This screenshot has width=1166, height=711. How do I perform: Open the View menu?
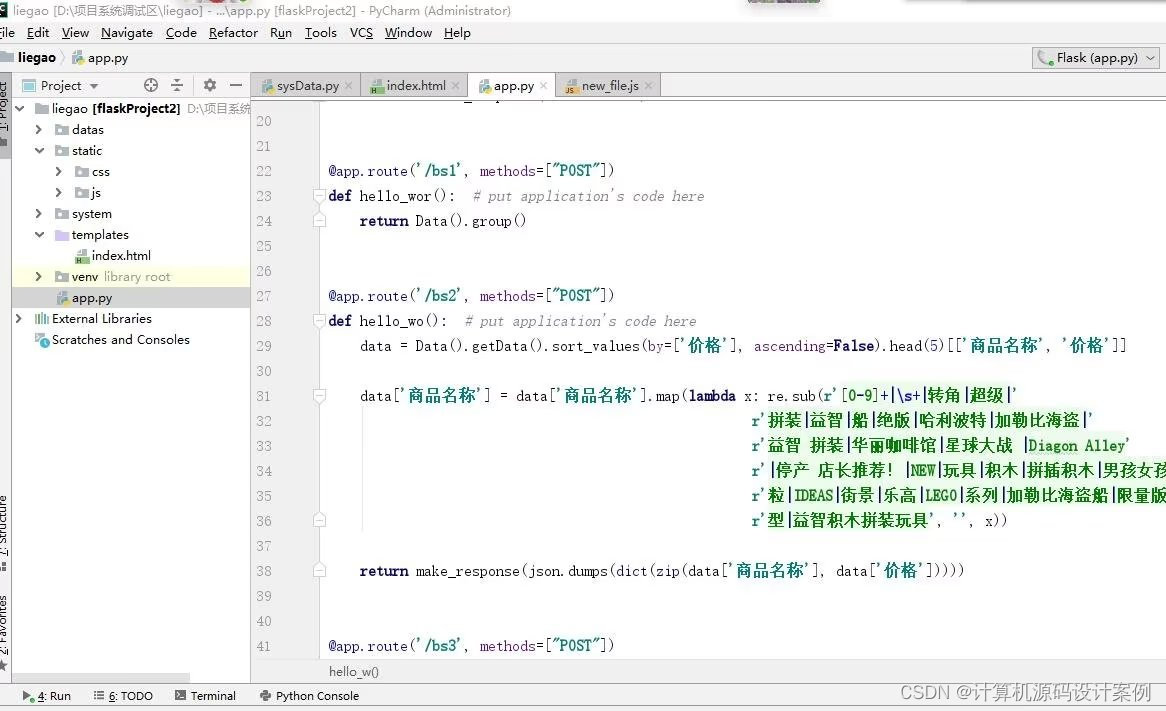pyautogui.click(x=75, y=33)
